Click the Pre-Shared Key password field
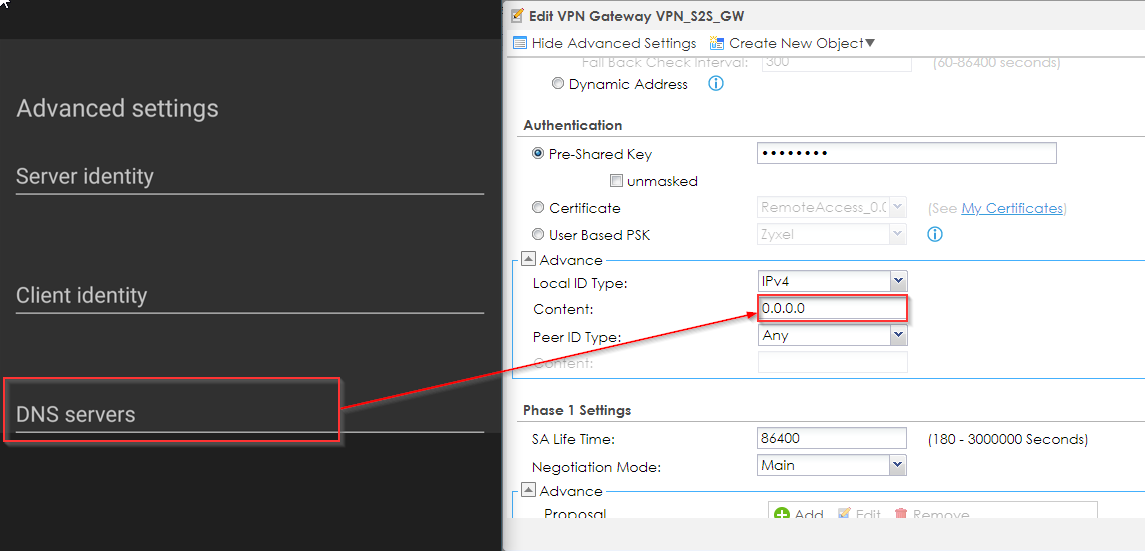Image resolution: width=1145 pixels, height=551 pixels. pos(906,153)
